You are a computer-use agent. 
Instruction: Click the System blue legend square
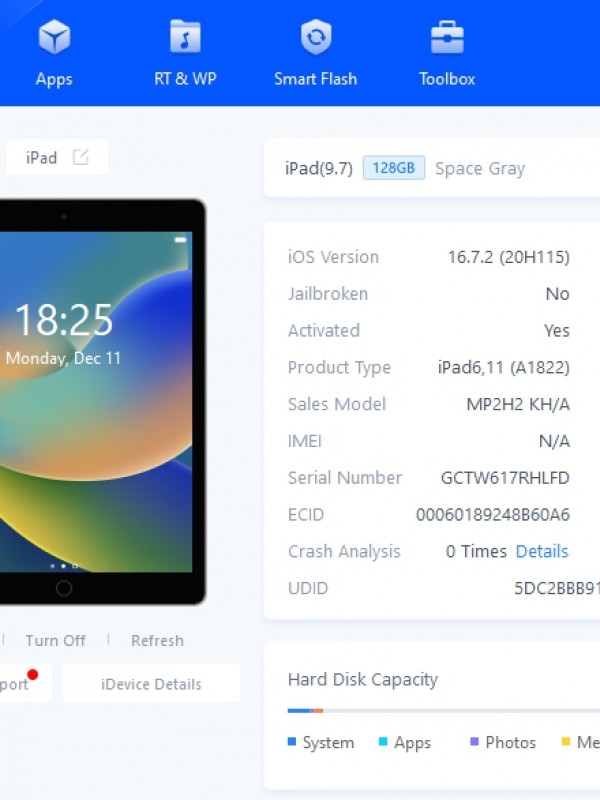[292, 741]
